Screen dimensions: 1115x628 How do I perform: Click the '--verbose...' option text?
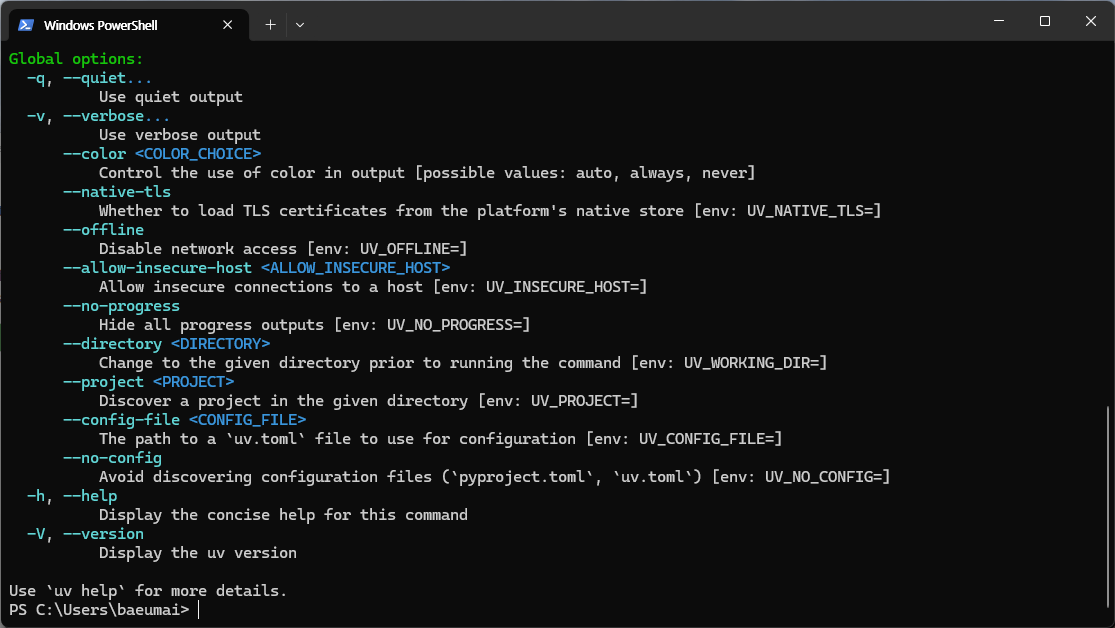pos(117,116)
